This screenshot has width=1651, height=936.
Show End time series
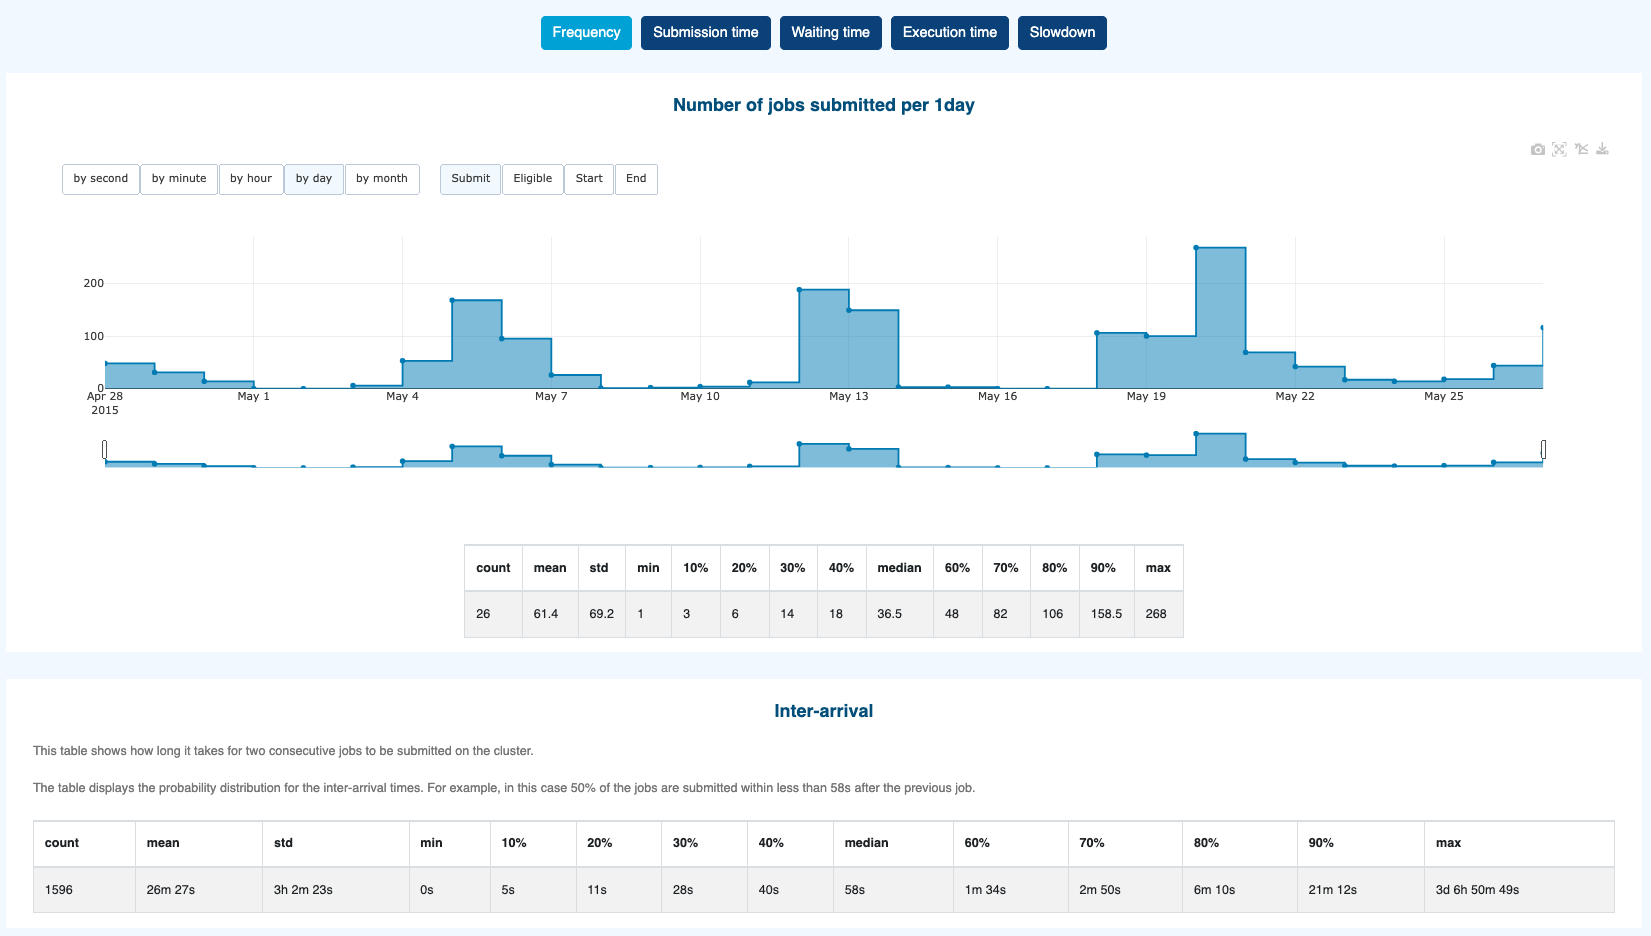(636, 179)
